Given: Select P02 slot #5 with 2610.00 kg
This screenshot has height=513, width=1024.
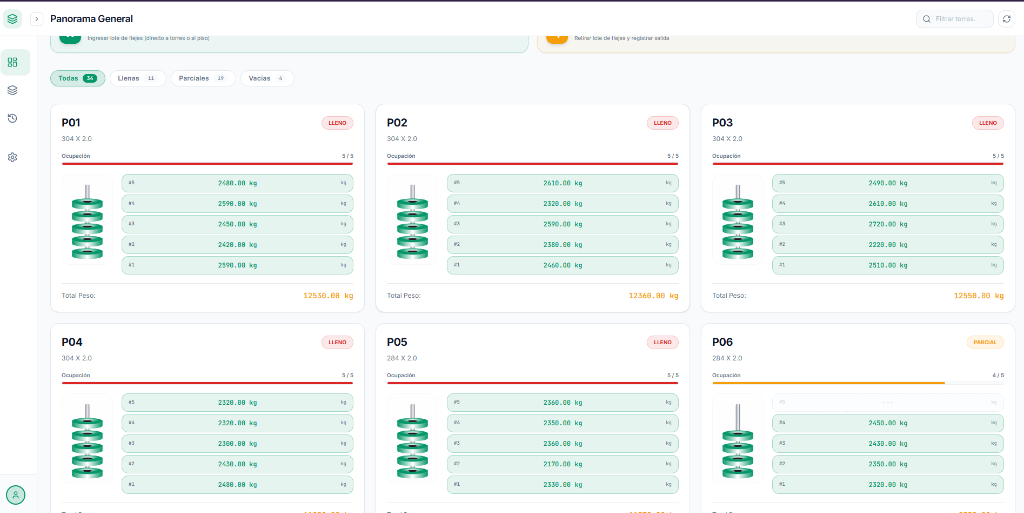Looking at the screenshot, I should [x=563, y=183].
